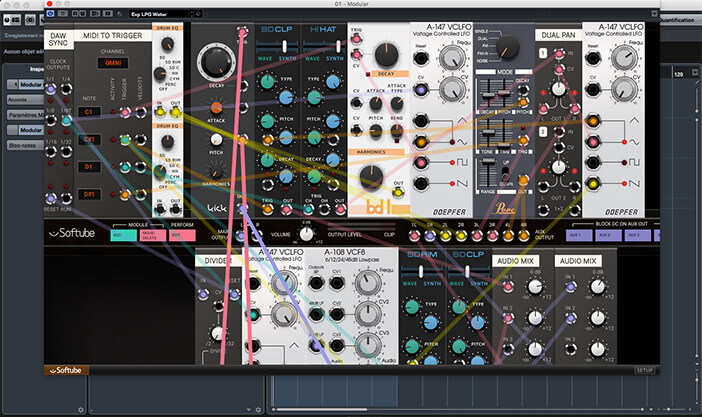This screenshot has width=702, height=417.
Task: Toggle AUX 1 DC block button
Action: 577,234
